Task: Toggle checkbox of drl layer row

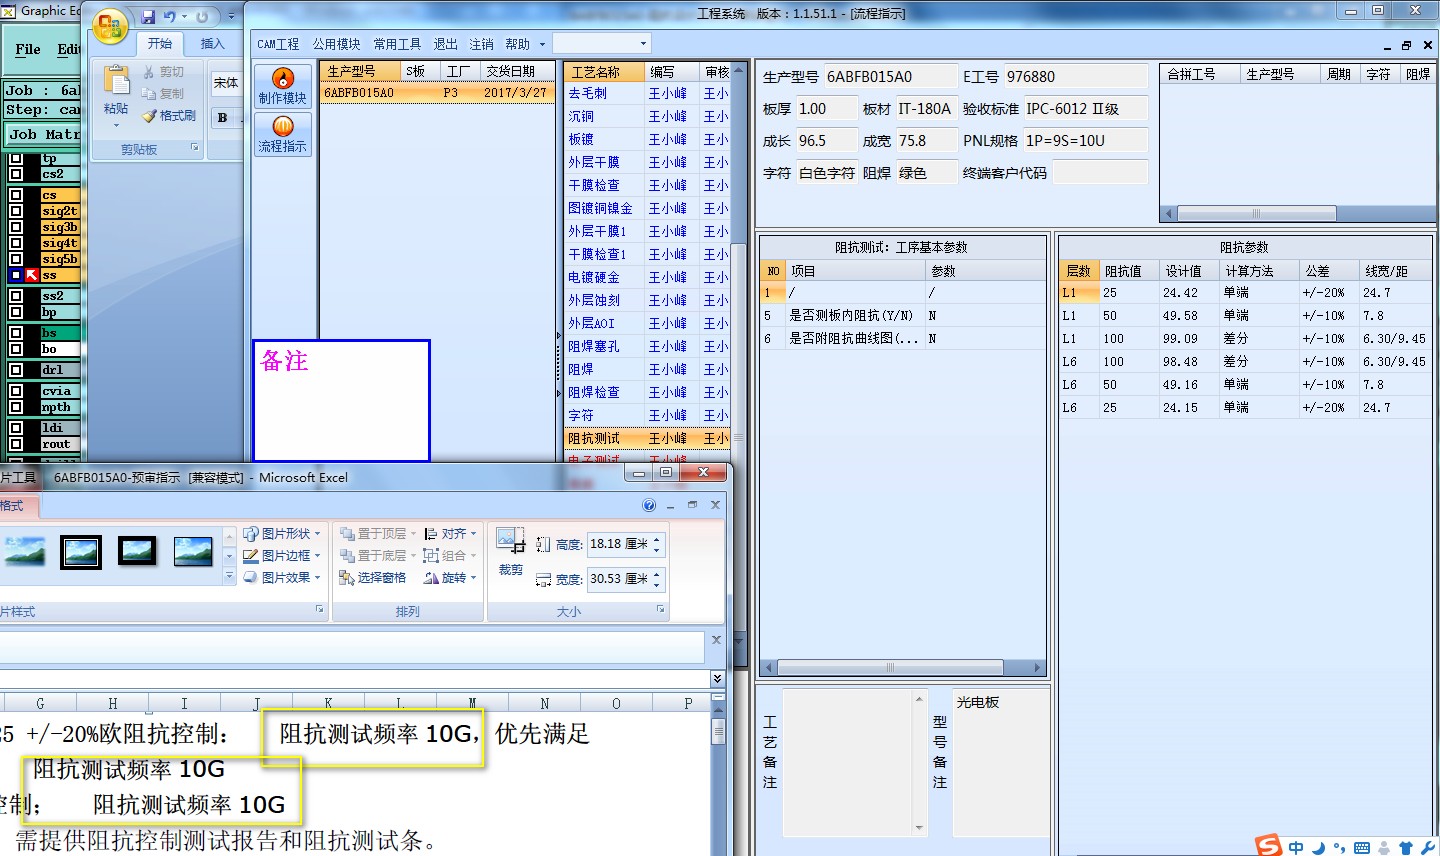Action: pyautogui.click(x=16, y=370)
